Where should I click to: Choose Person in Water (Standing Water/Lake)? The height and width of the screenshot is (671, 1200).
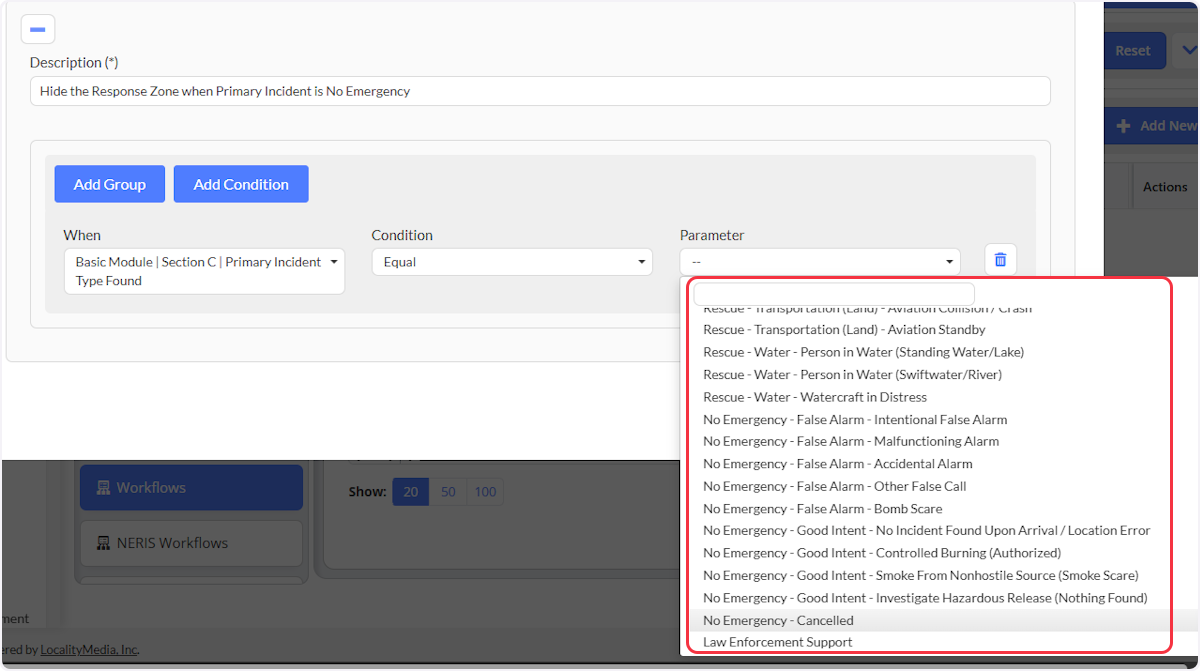[863, 352]
